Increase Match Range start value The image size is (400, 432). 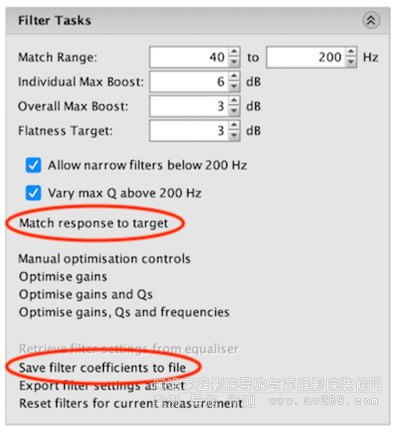pos(234,52)
